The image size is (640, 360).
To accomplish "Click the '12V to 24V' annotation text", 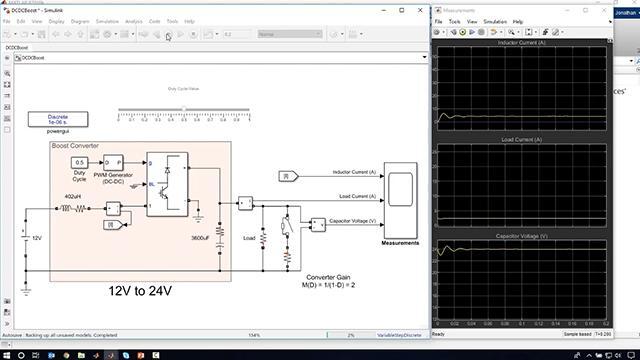I will tap(140, 291).
